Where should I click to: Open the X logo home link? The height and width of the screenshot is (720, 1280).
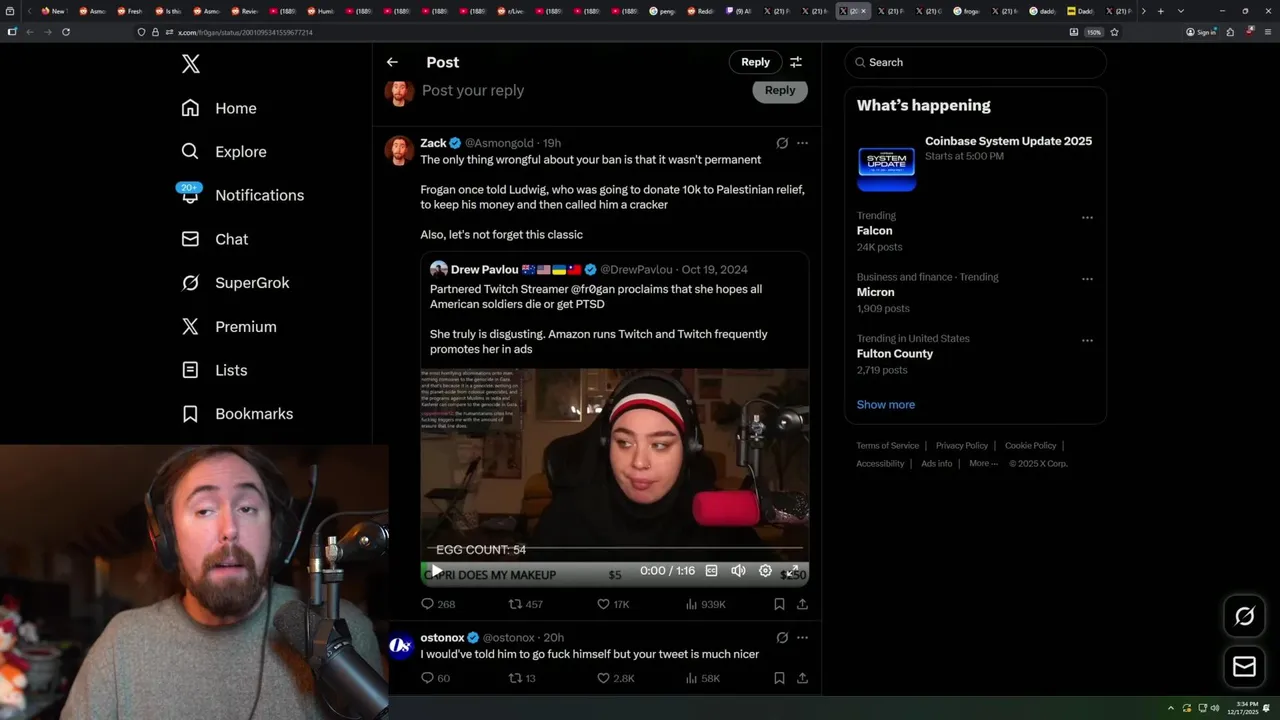click(x=191, y=64)
